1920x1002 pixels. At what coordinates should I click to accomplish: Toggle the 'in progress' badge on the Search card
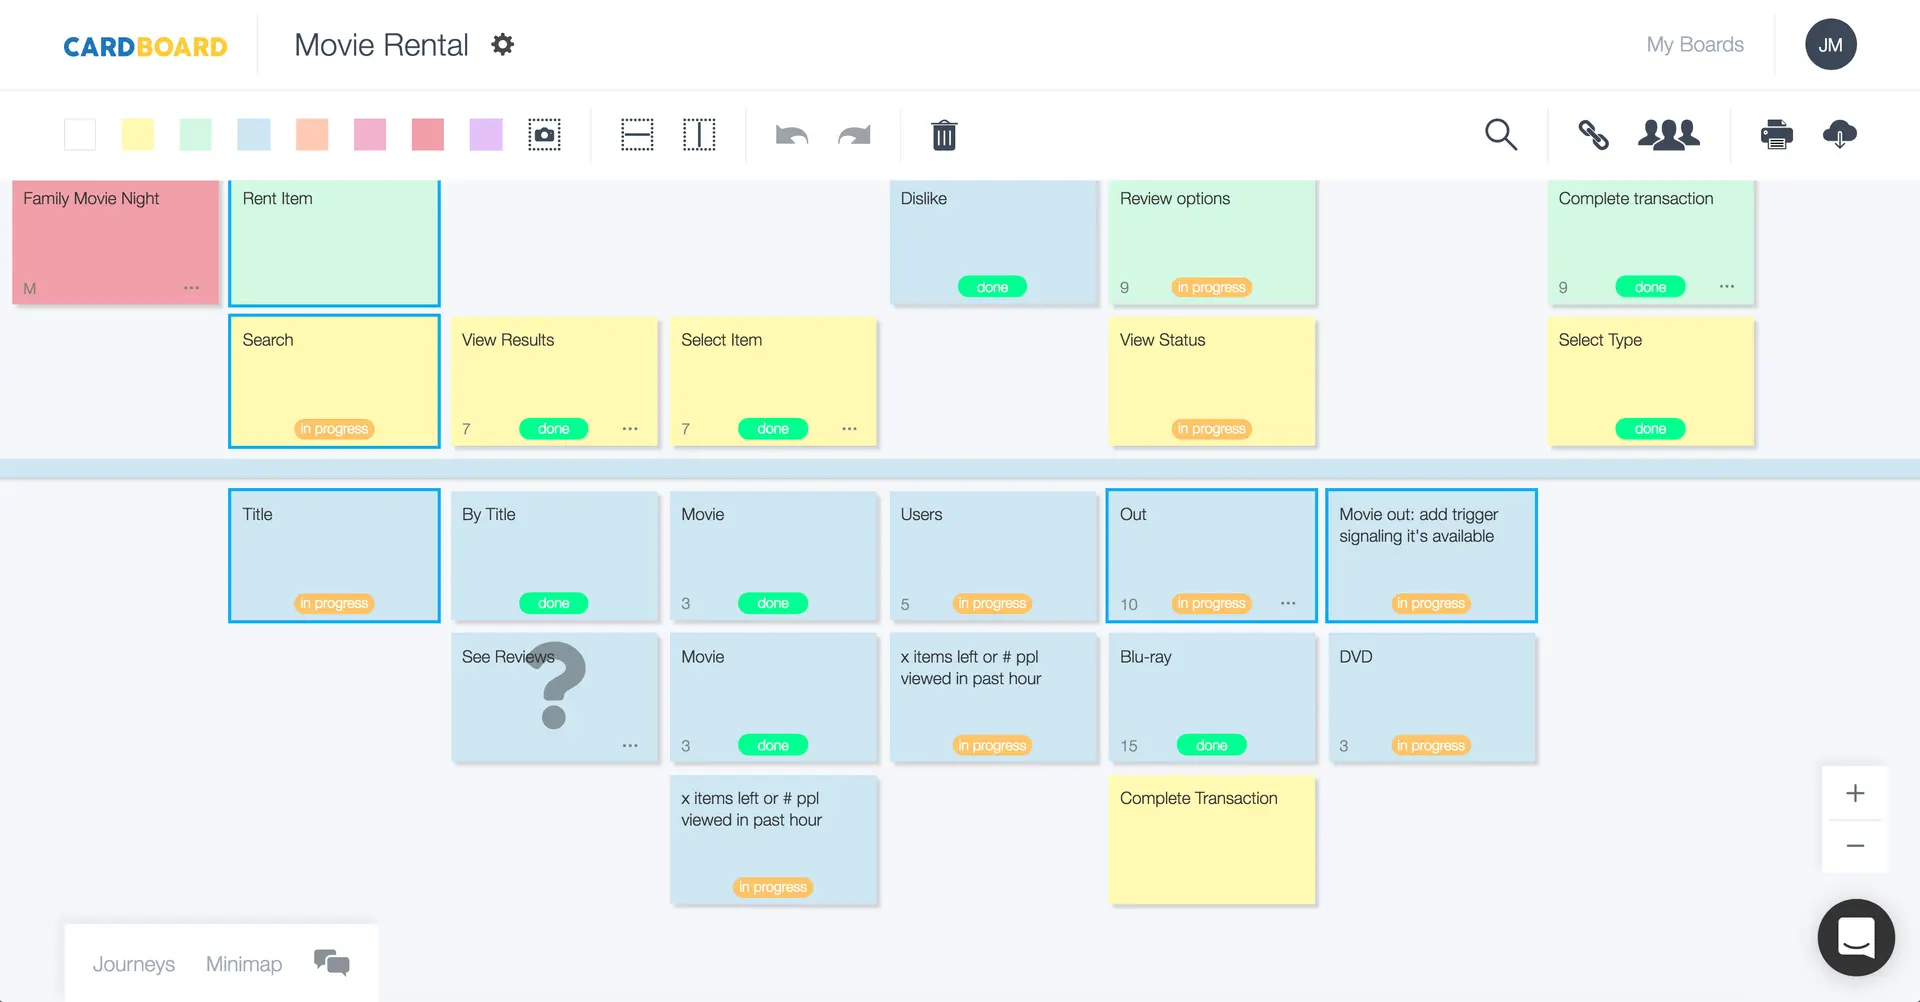(x=334, y=428)
